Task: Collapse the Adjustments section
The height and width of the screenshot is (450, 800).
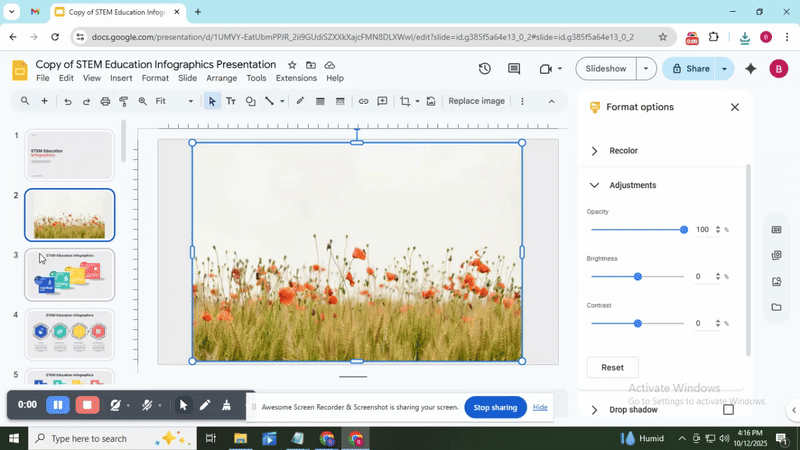Action: pyautogui.click(x=594, y=185)
